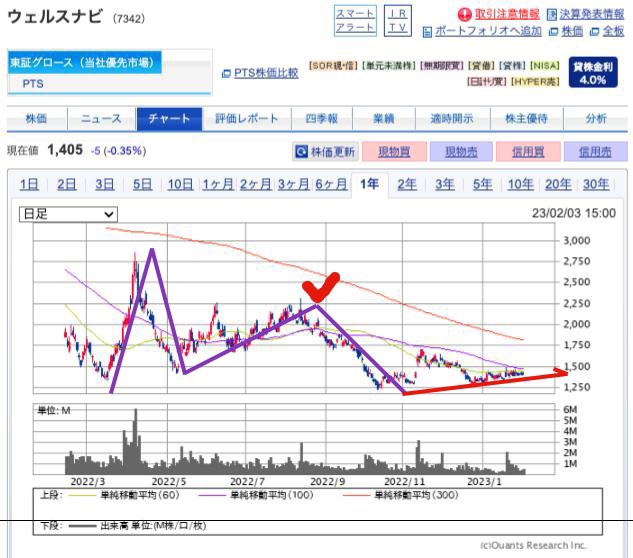
Task: Click the 現物買 button
Action: click(x=394, y=152)
